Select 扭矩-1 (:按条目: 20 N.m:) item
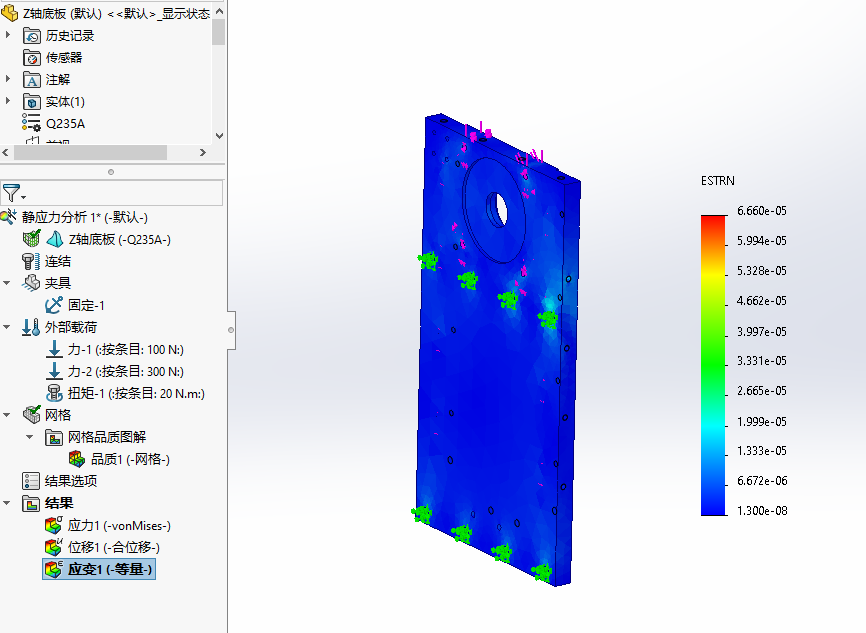 (x=136, y=394)
